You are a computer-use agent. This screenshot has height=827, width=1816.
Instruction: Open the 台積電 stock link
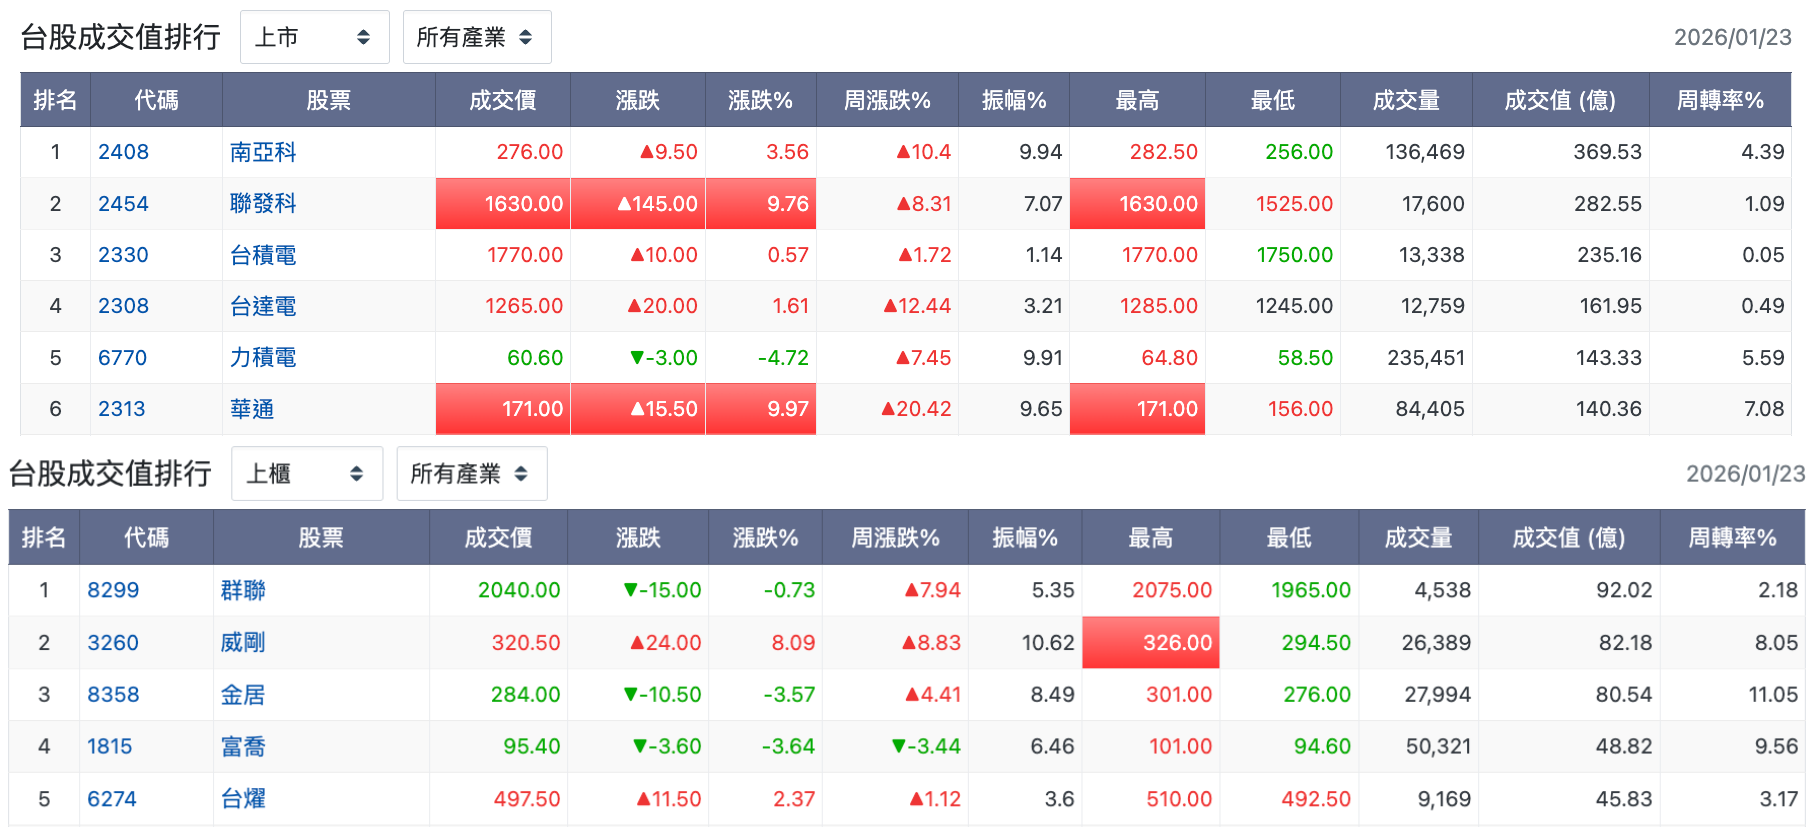(263, 255)
